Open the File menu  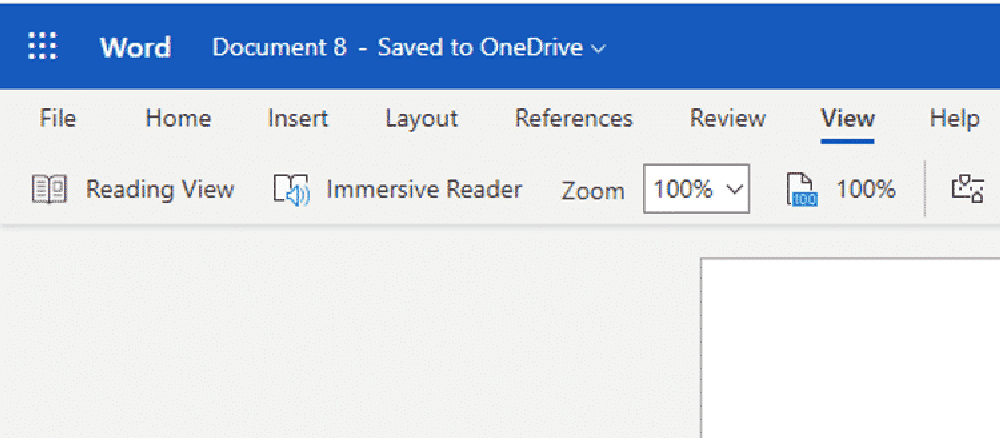(57, 118)
